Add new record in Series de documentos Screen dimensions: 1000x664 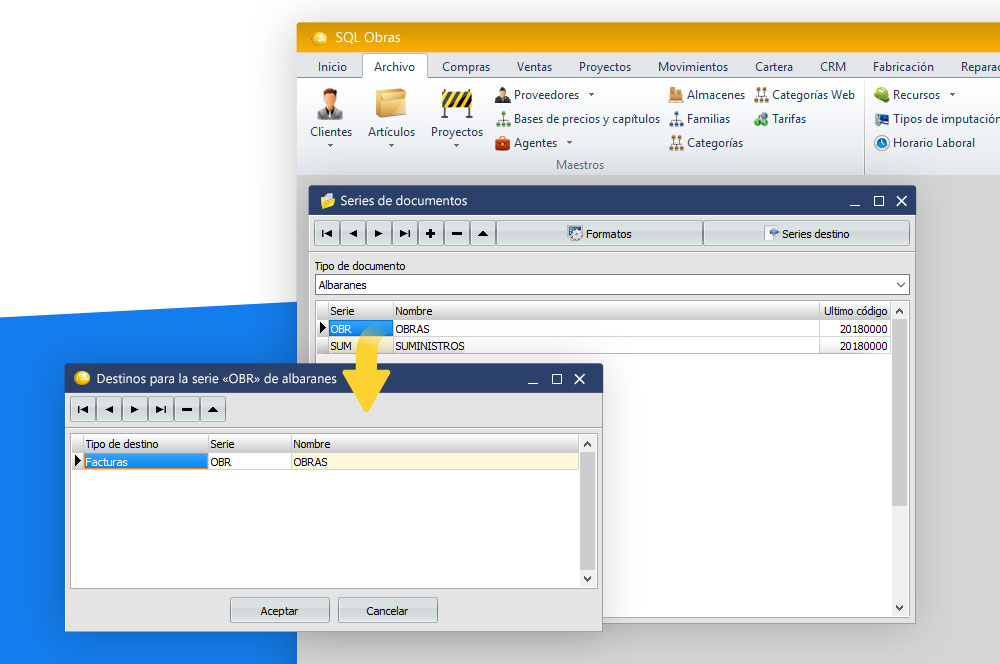click(x=431, y=234)
